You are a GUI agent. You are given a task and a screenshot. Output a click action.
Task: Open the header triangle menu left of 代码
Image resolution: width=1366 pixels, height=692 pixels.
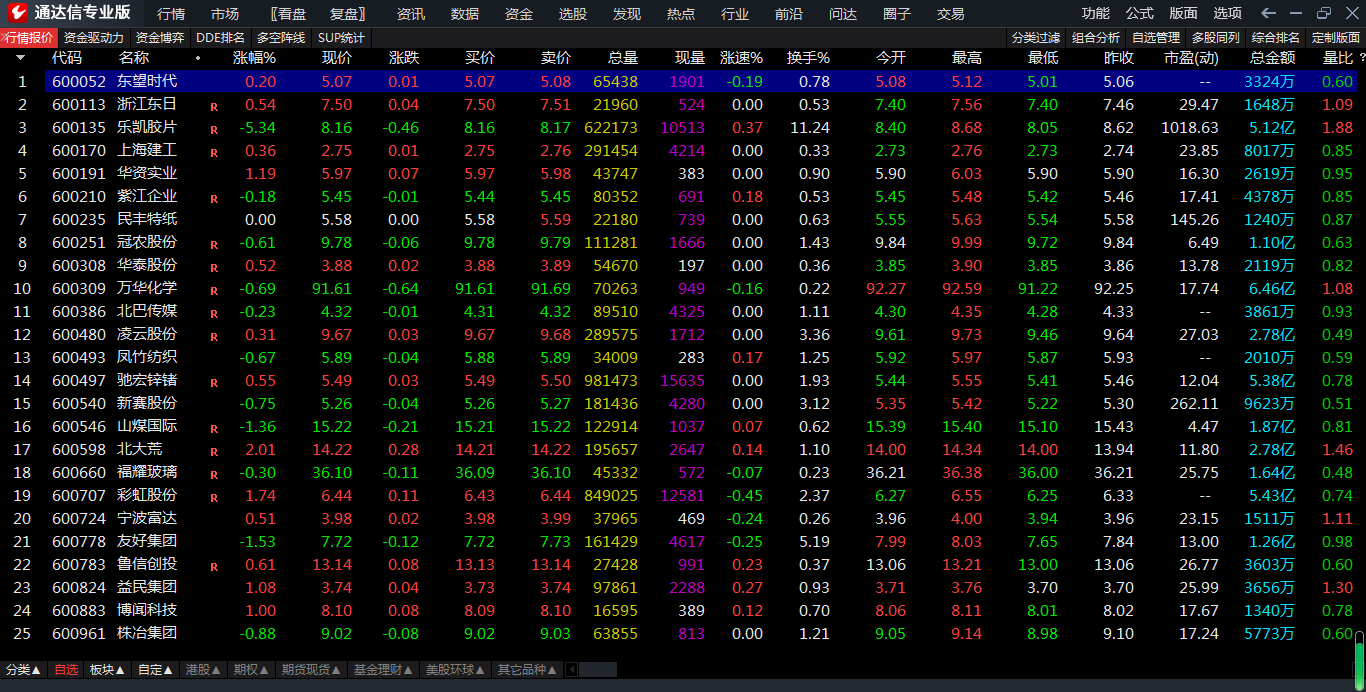(x=20, y=58)
